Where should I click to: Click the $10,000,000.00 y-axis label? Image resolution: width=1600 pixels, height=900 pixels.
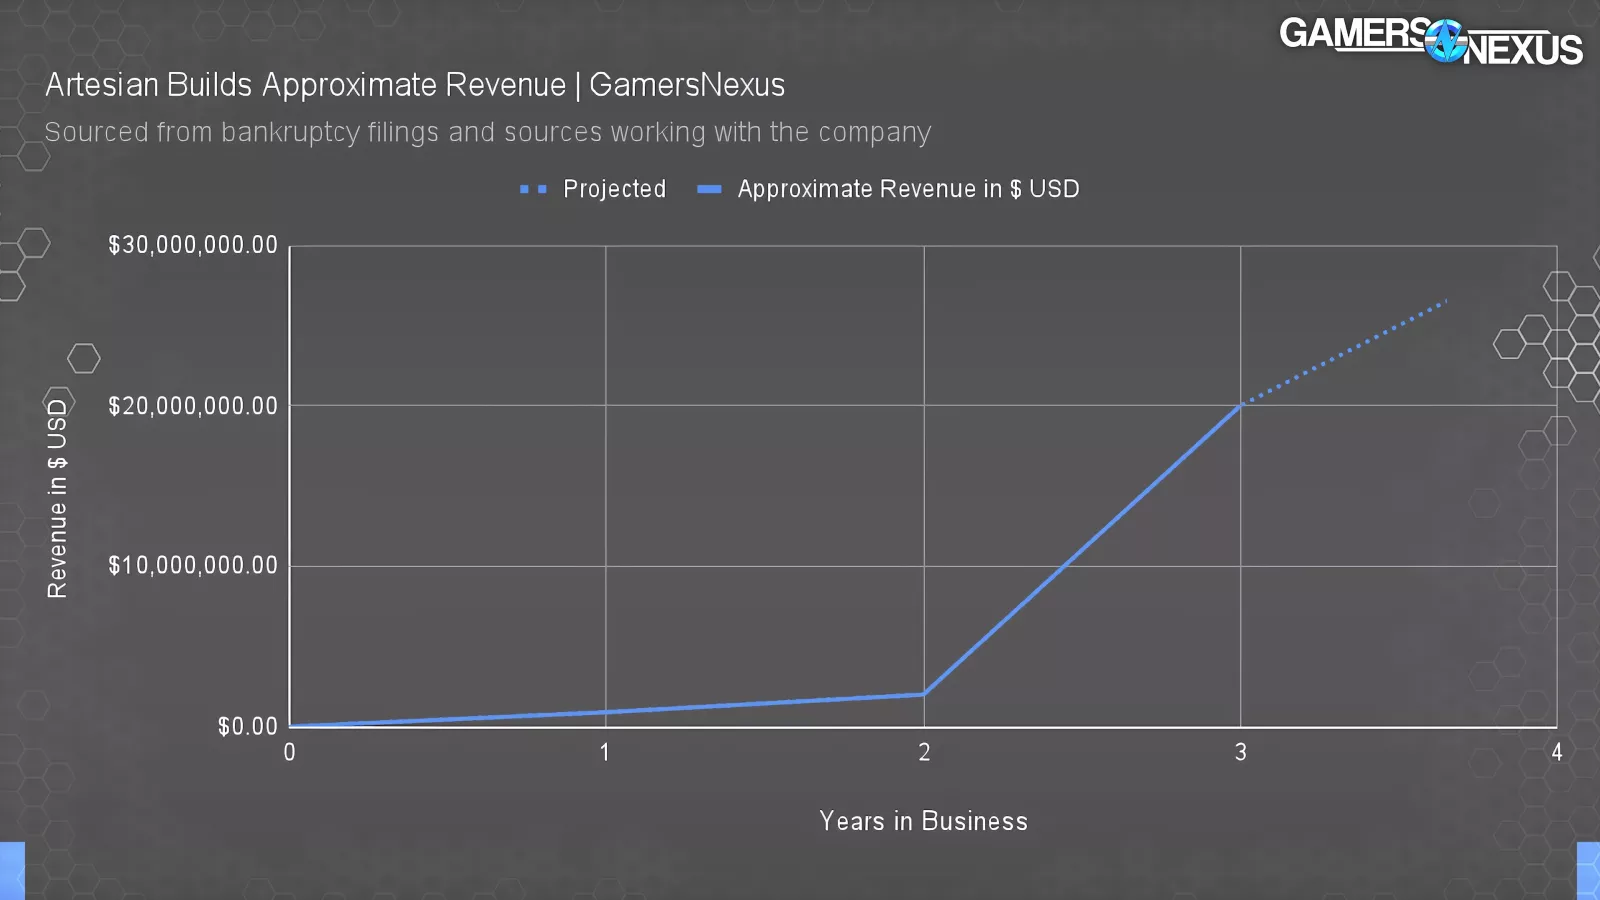pos(193,566)
